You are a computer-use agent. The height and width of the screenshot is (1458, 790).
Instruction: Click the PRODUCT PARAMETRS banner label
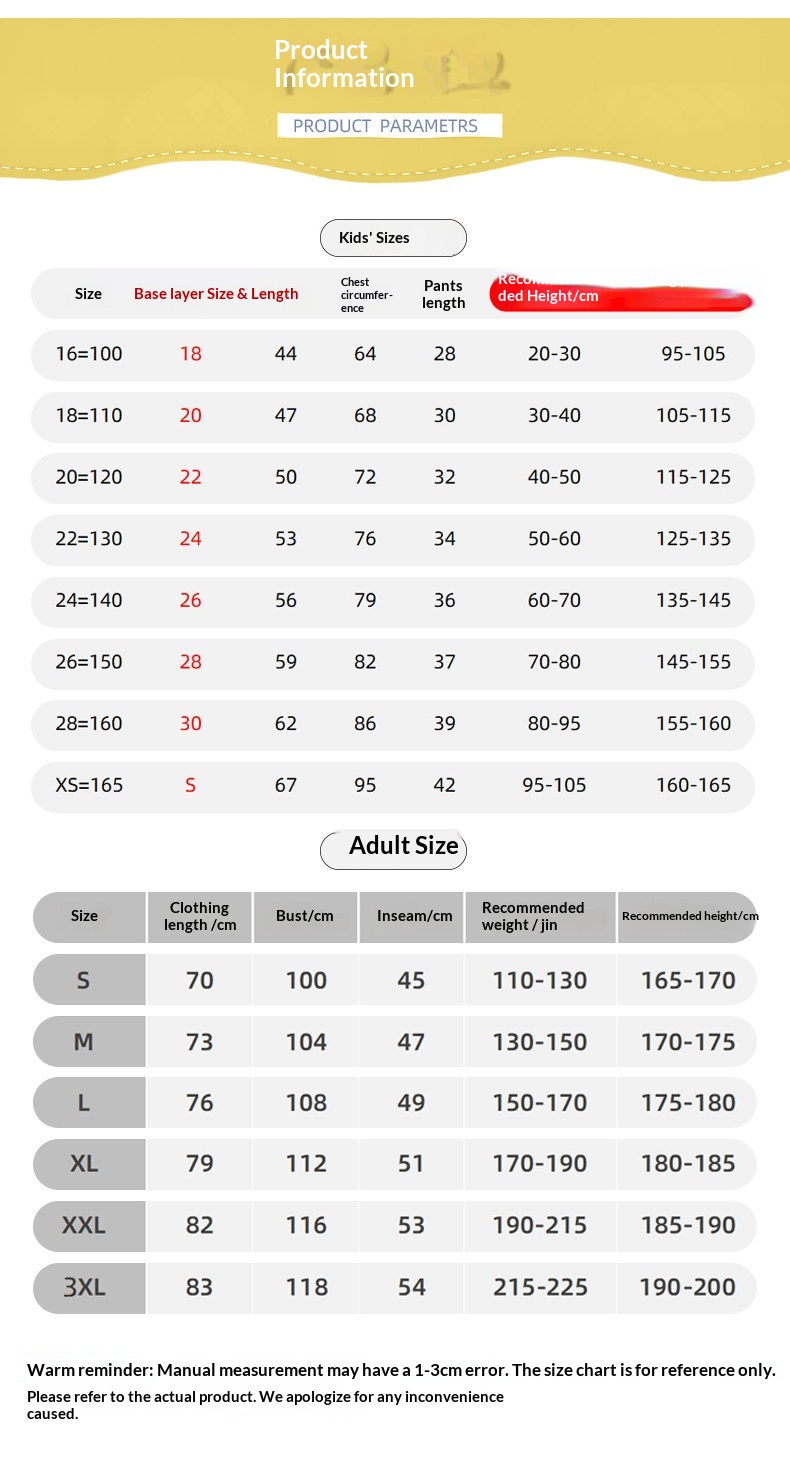[x=387, y=126]
